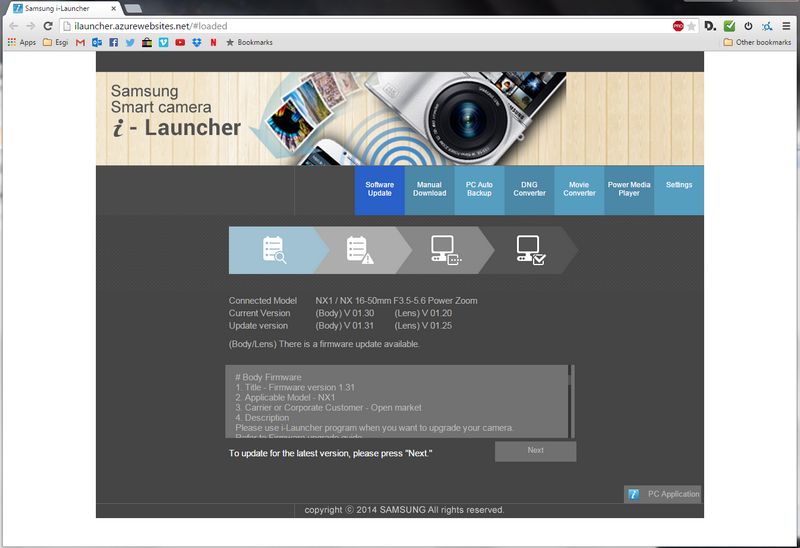This screenshot has width=800, height=548.
Task: Open the Dropbox bookmark icon
Action: pyautogui.click(x=197, y=42)
